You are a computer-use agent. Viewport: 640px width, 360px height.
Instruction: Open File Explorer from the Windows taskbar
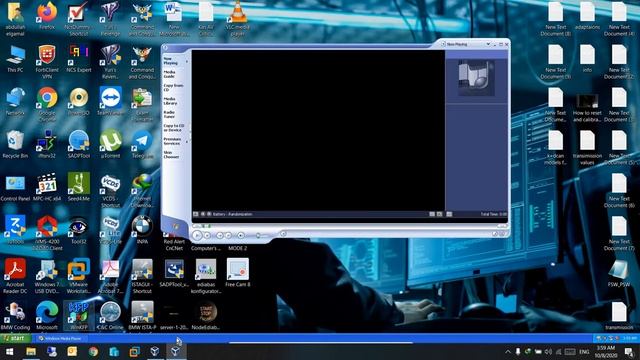coord(31,351)
